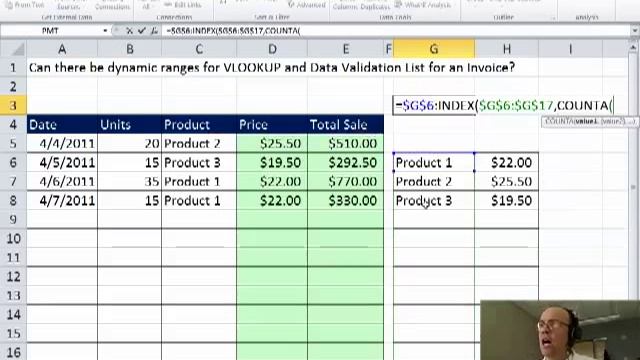The height and width of the screenshot is (360, 640).
Task: Click the title text cell in row 1
Action: pos(272,67)
